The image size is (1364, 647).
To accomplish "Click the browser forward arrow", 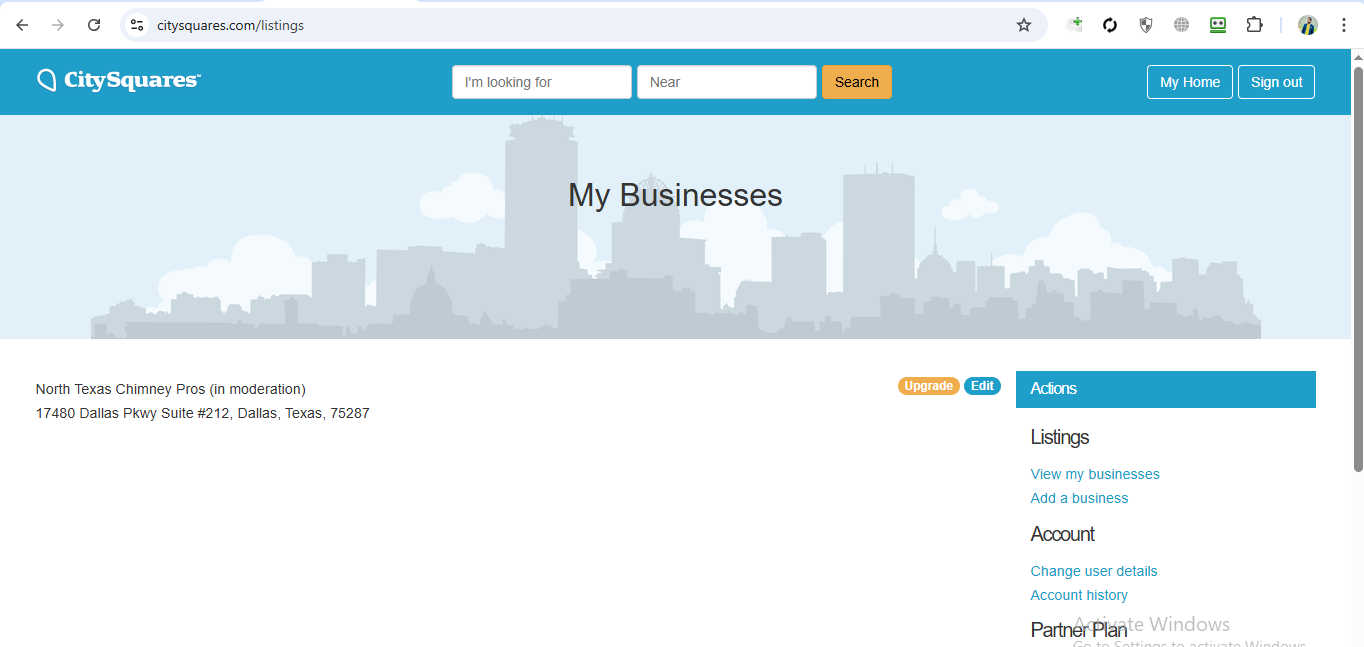I will [x=58, y=25].
